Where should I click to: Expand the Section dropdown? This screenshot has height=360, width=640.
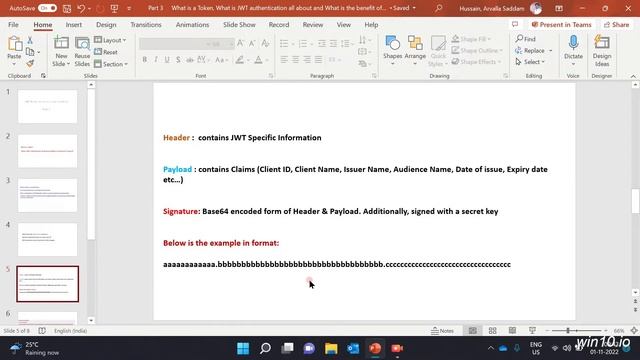(111, 64)
